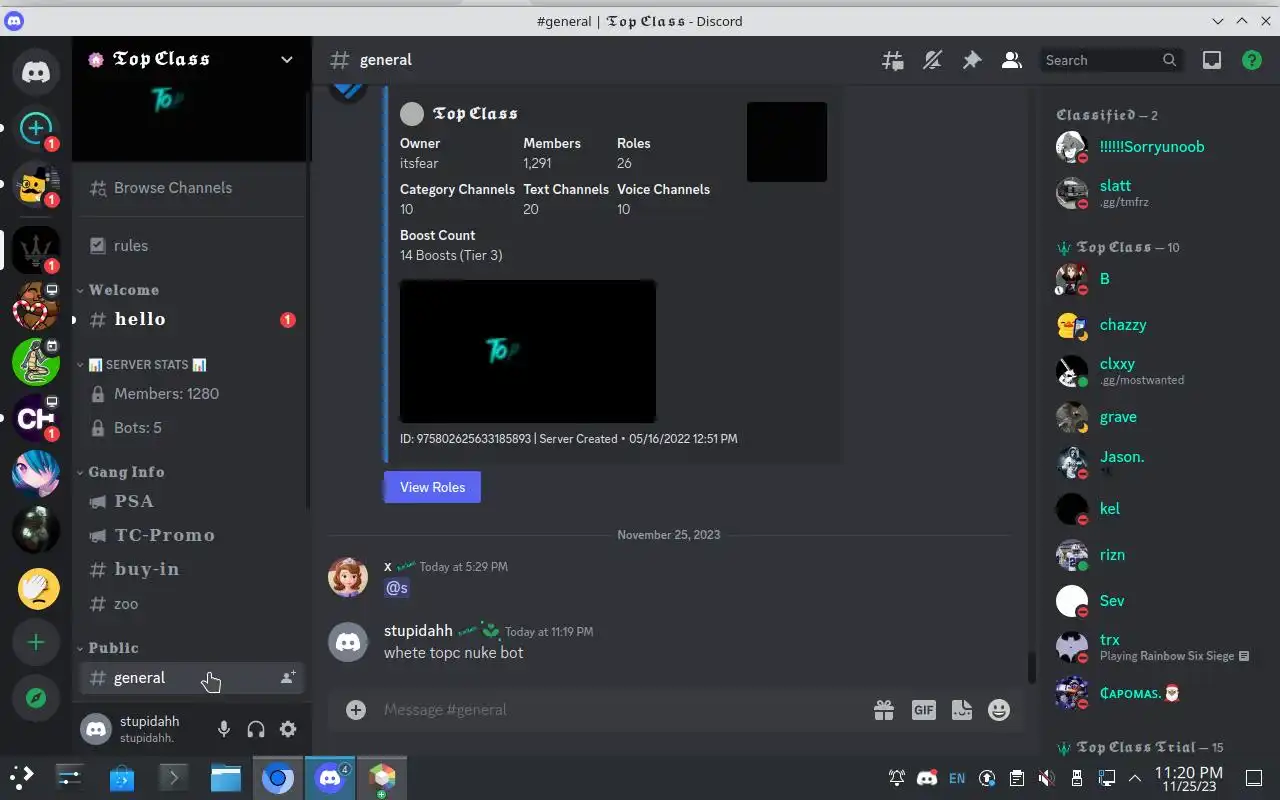
Task: Collapse the Gang Info category
Action: click(121, 472)
